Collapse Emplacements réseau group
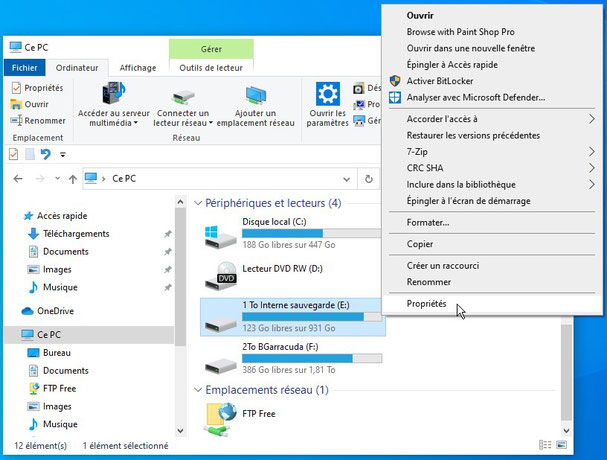Viewport: 607px width, 460px height. coord(198,390)
